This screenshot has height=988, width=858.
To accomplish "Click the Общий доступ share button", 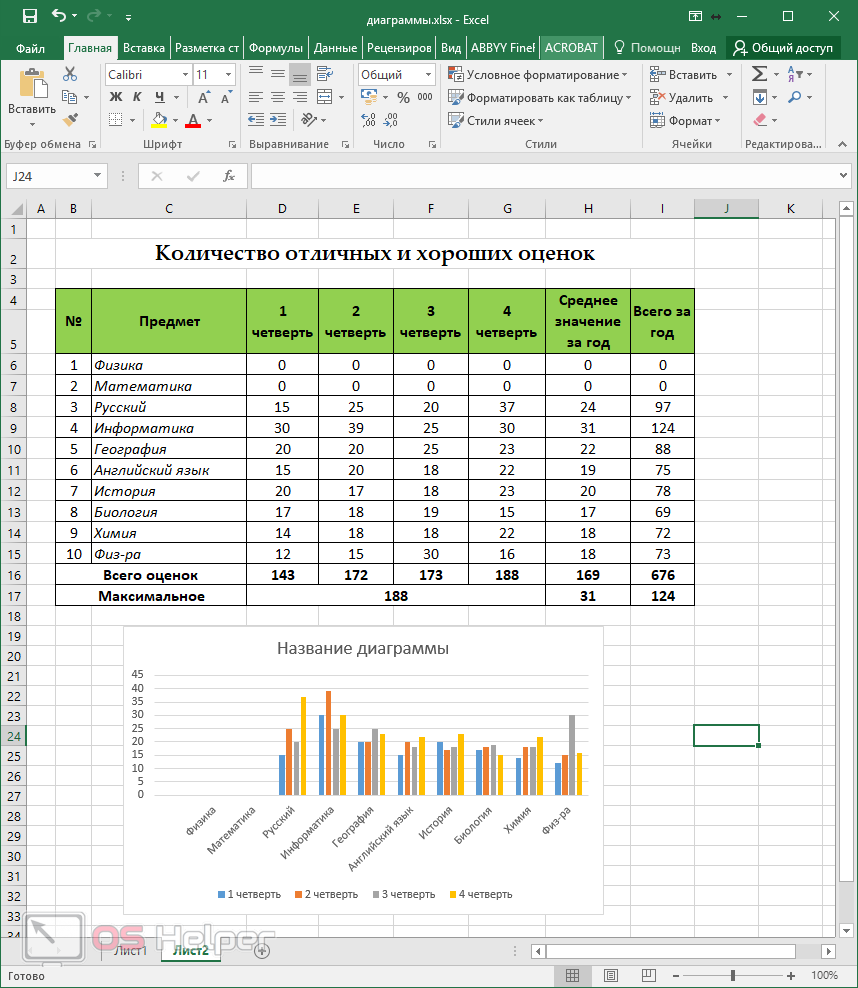I will click(782, 47).
